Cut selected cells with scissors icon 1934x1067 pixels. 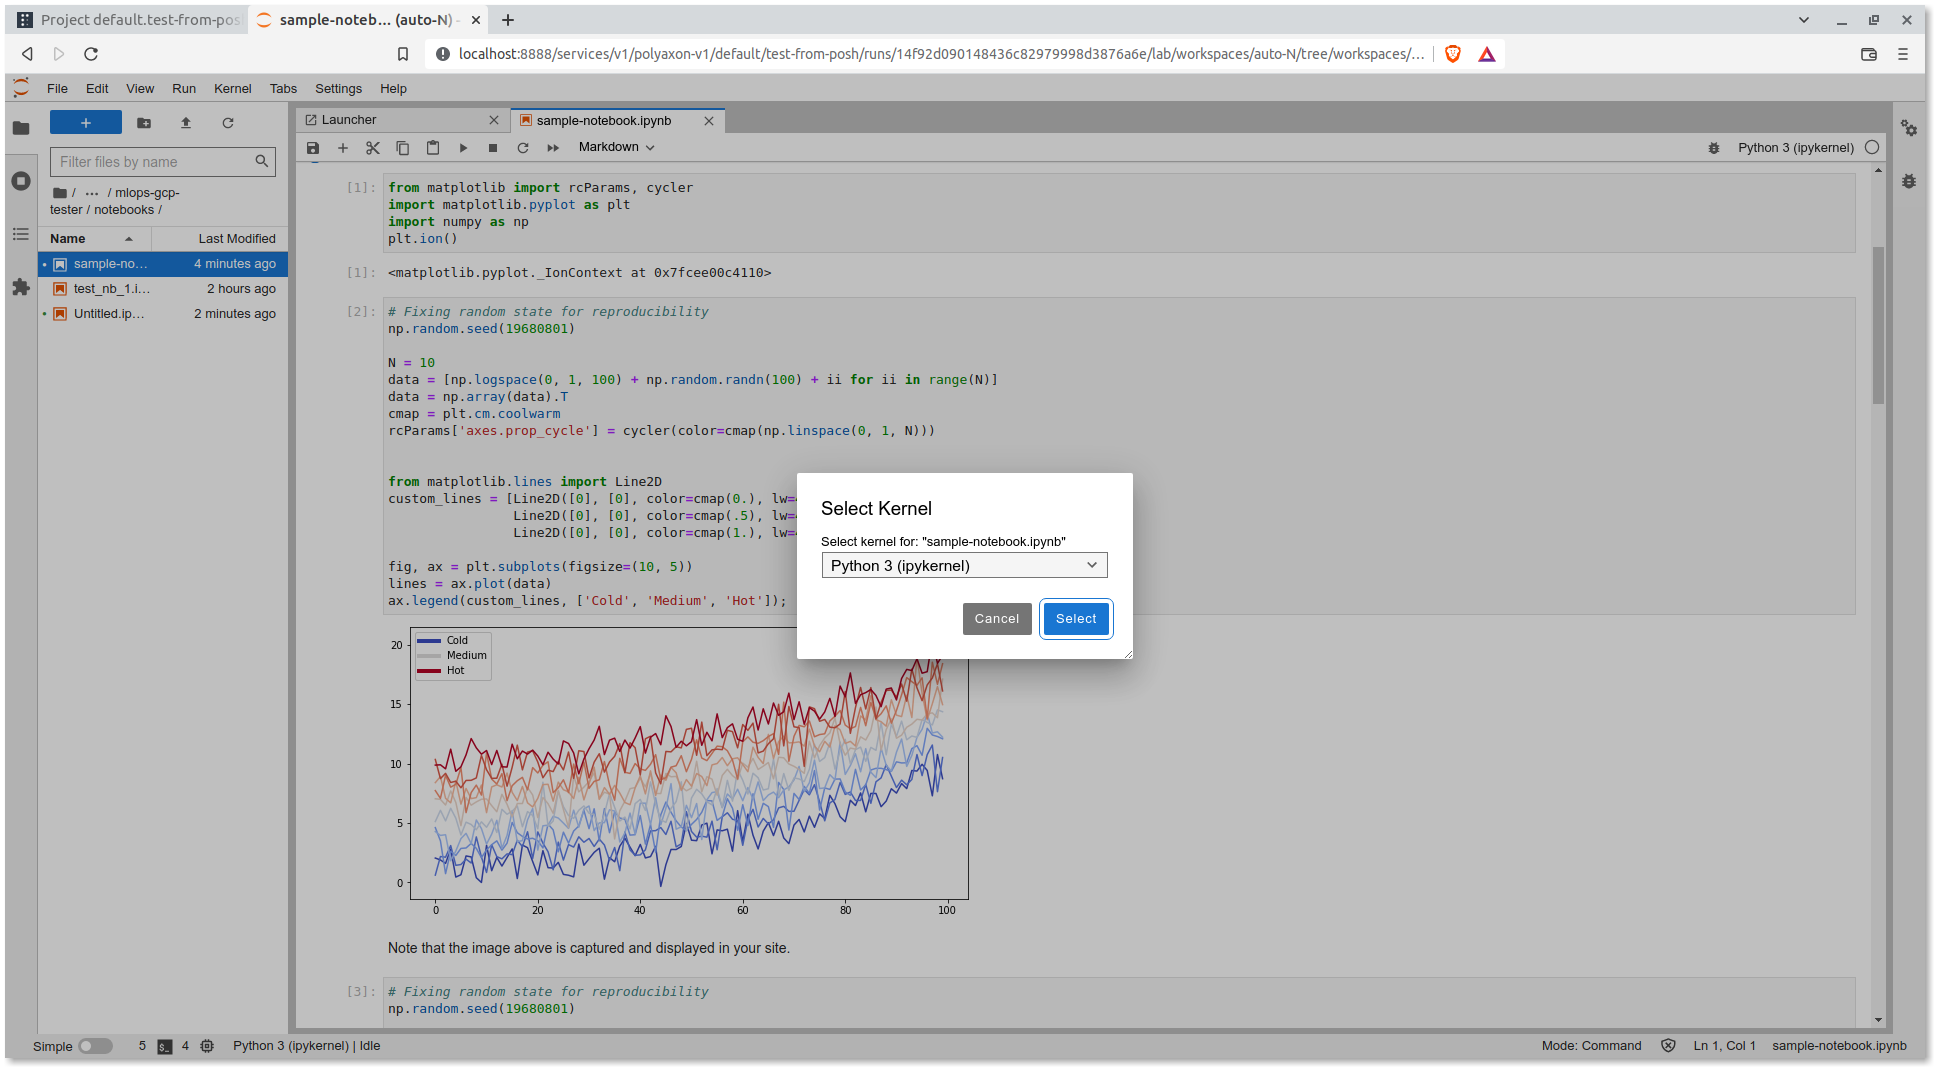point(373,148)
